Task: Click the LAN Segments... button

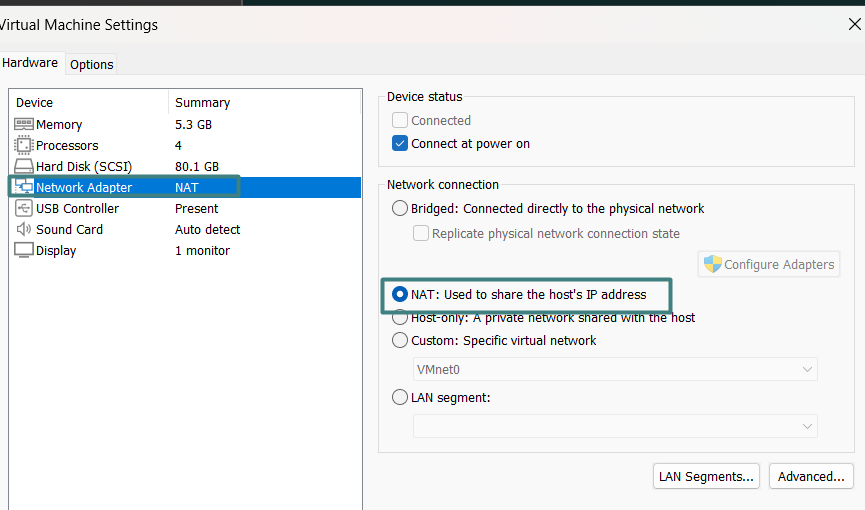Action: (706, 476)
